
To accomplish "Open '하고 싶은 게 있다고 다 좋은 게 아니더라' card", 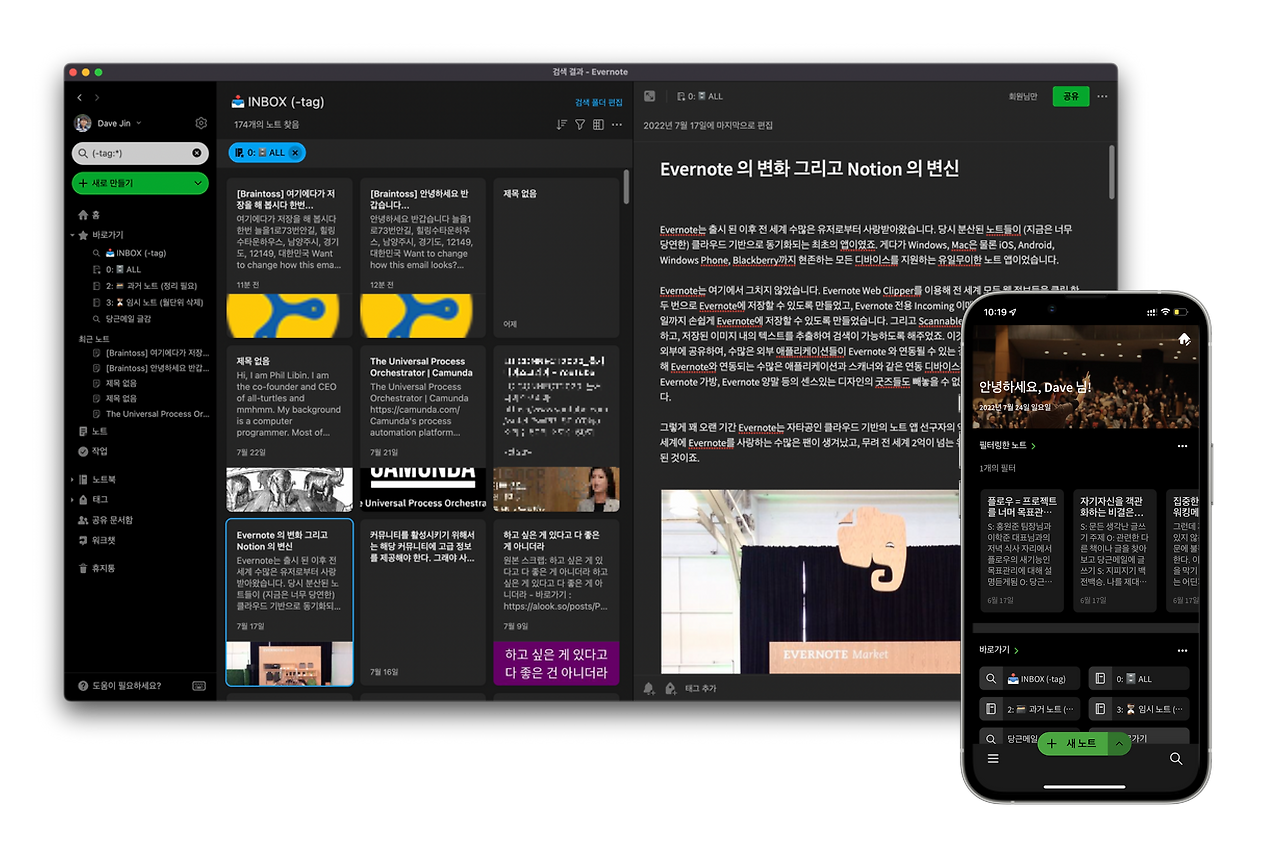I will (x=556, y=602).
